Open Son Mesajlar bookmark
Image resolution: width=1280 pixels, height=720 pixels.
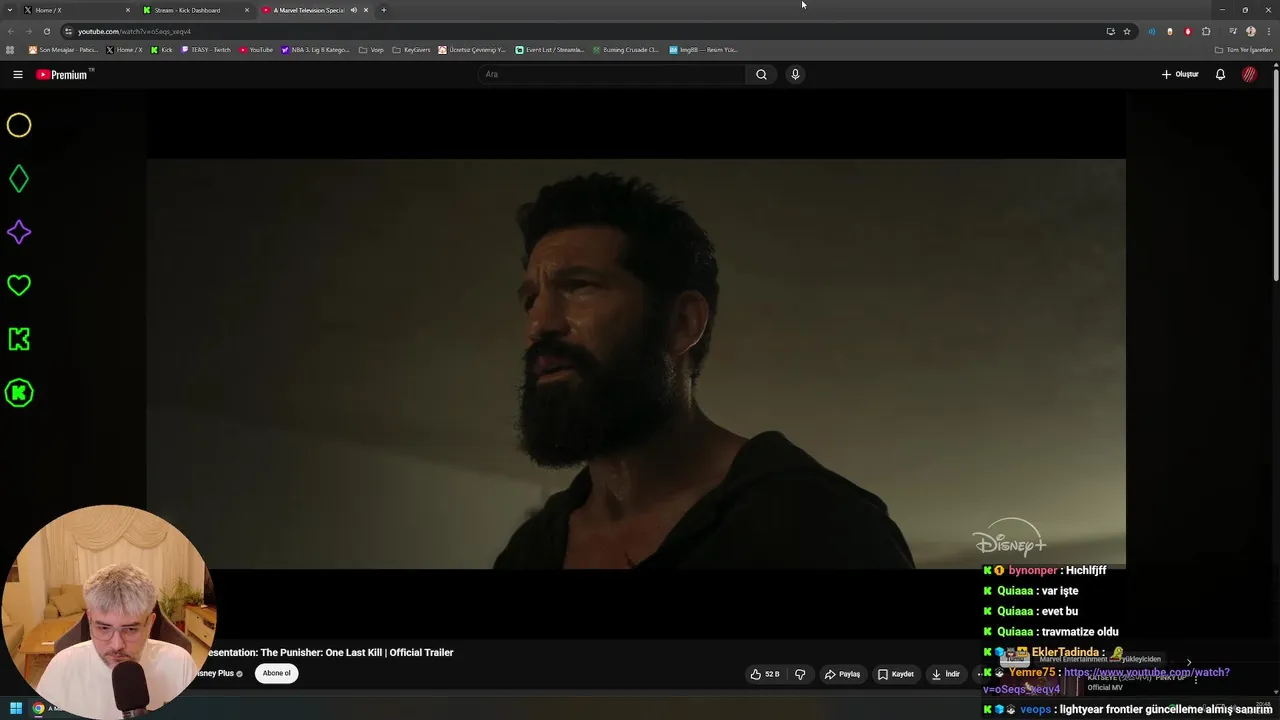click(63, 49)
